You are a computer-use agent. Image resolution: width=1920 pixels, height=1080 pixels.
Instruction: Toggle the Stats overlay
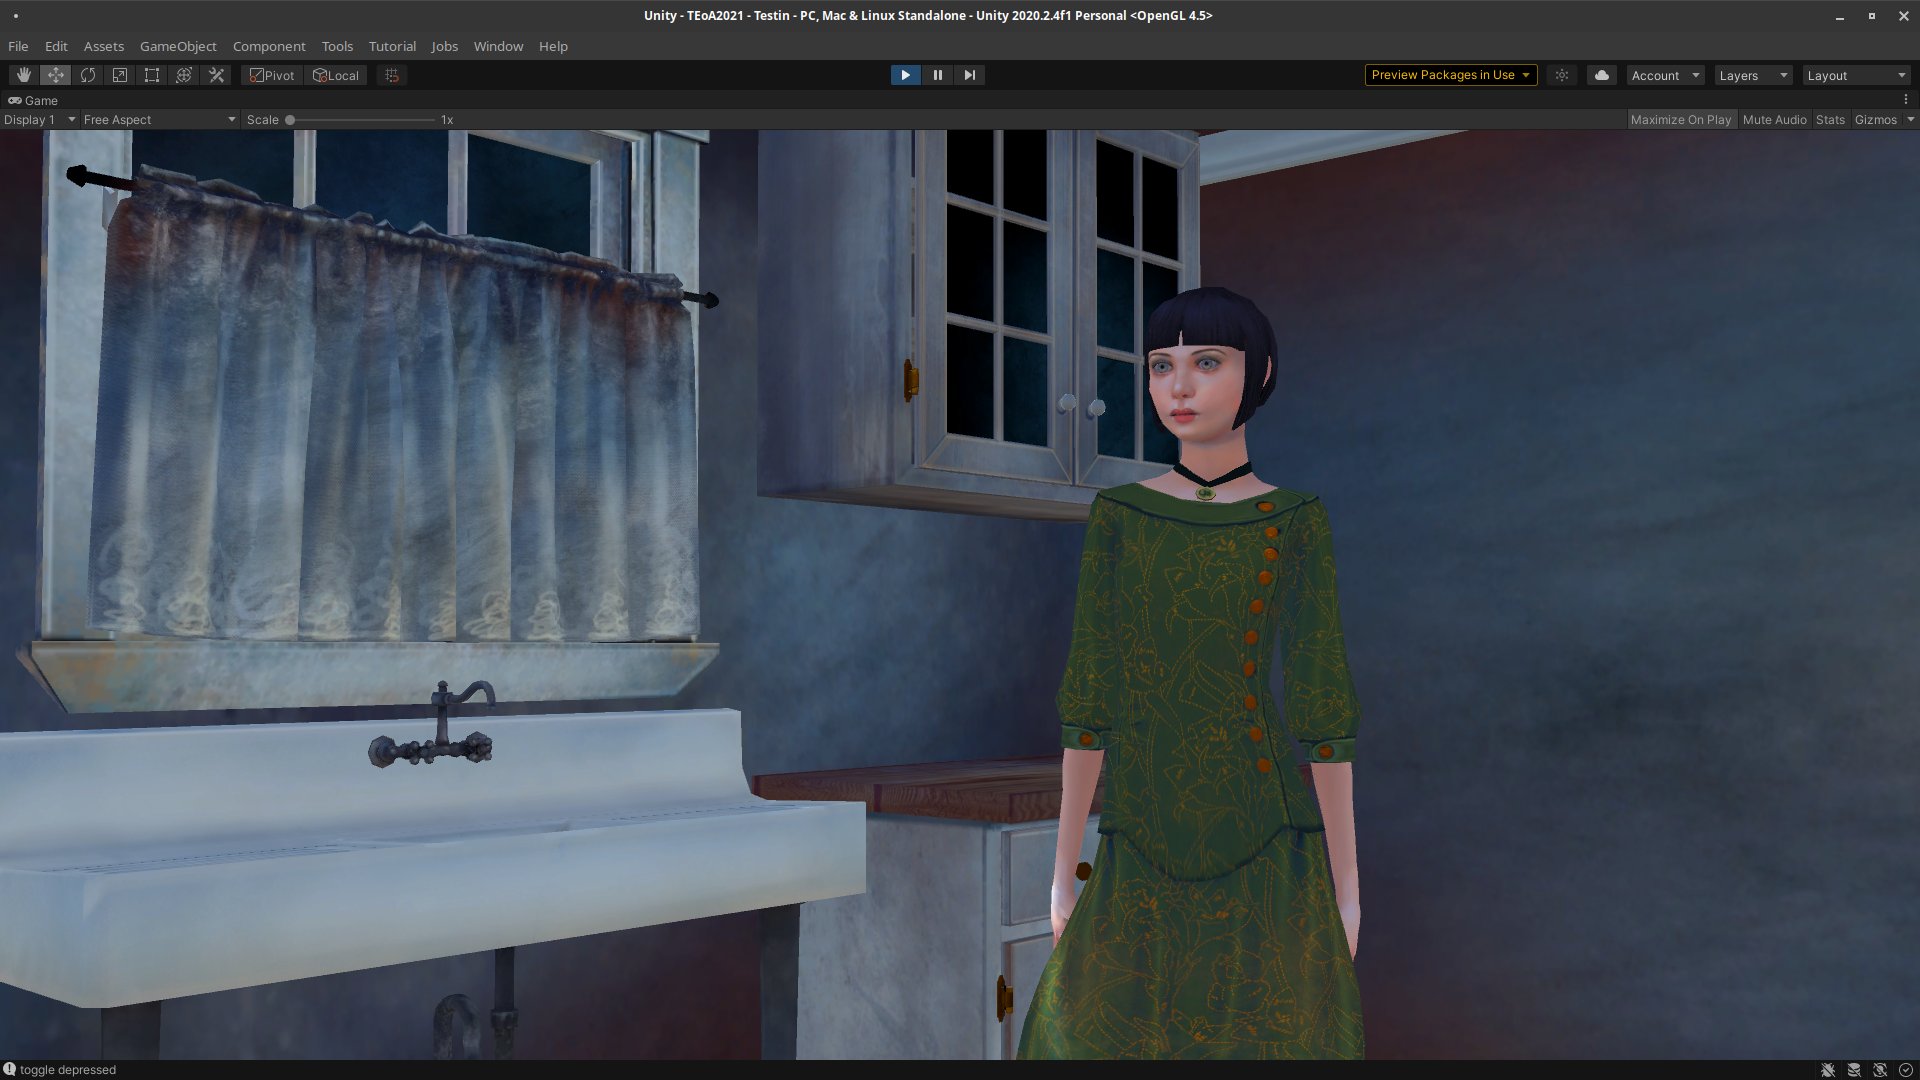pyautogui.click(x=1830, y=120)
